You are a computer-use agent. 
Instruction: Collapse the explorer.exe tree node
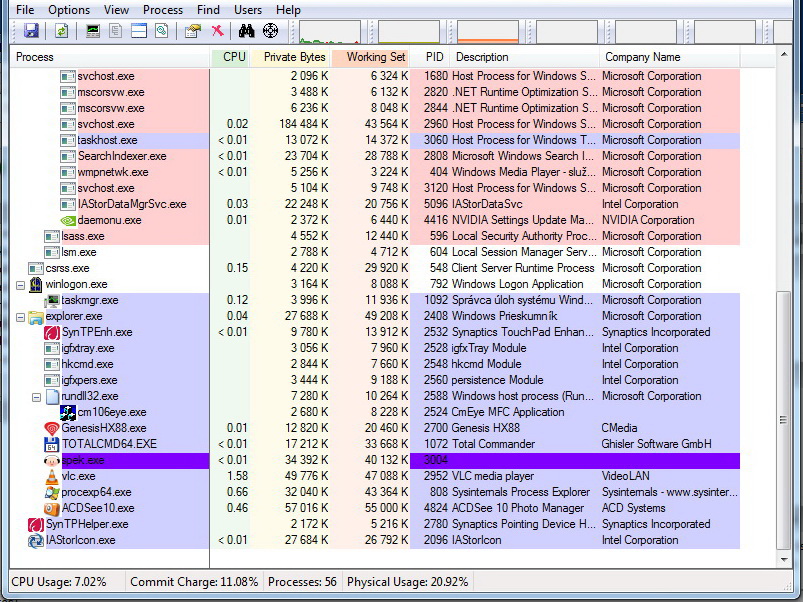(x=20, y=317)
